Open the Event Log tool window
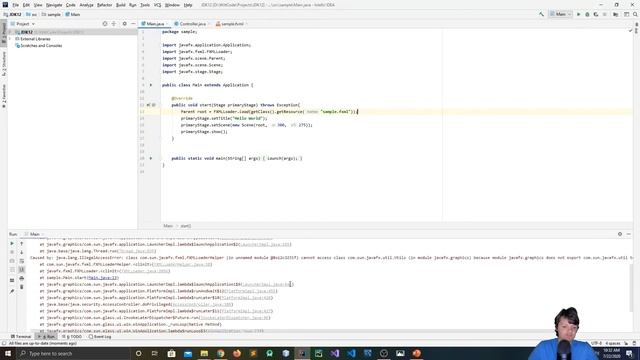This screenshot has height=360, width=640. [100, 337]
